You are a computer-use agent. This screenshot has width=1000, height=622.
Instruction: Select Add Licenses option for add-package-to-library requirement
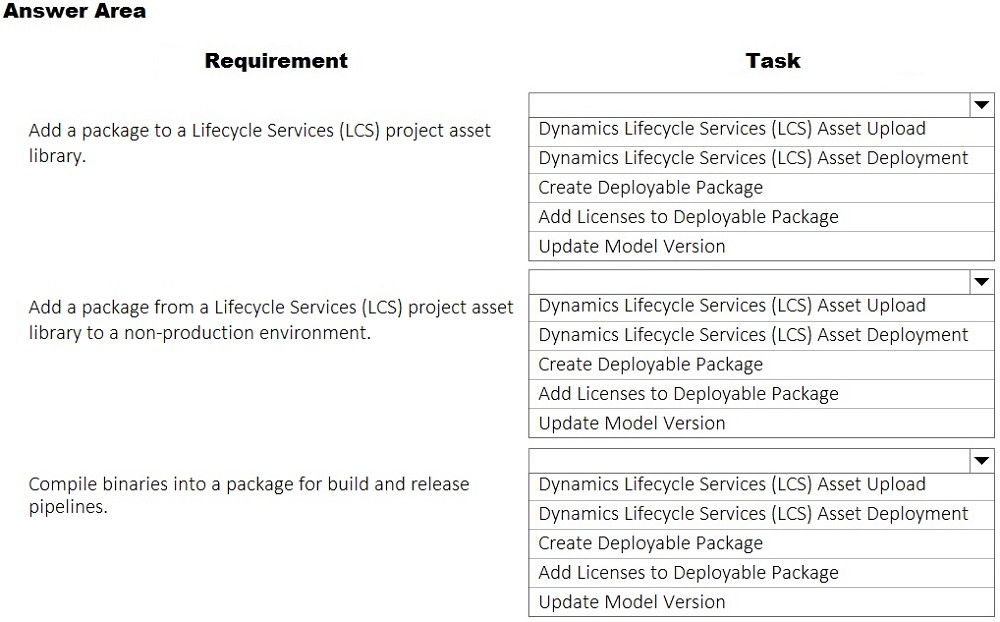pyautogui.click(x=688, y=217)
